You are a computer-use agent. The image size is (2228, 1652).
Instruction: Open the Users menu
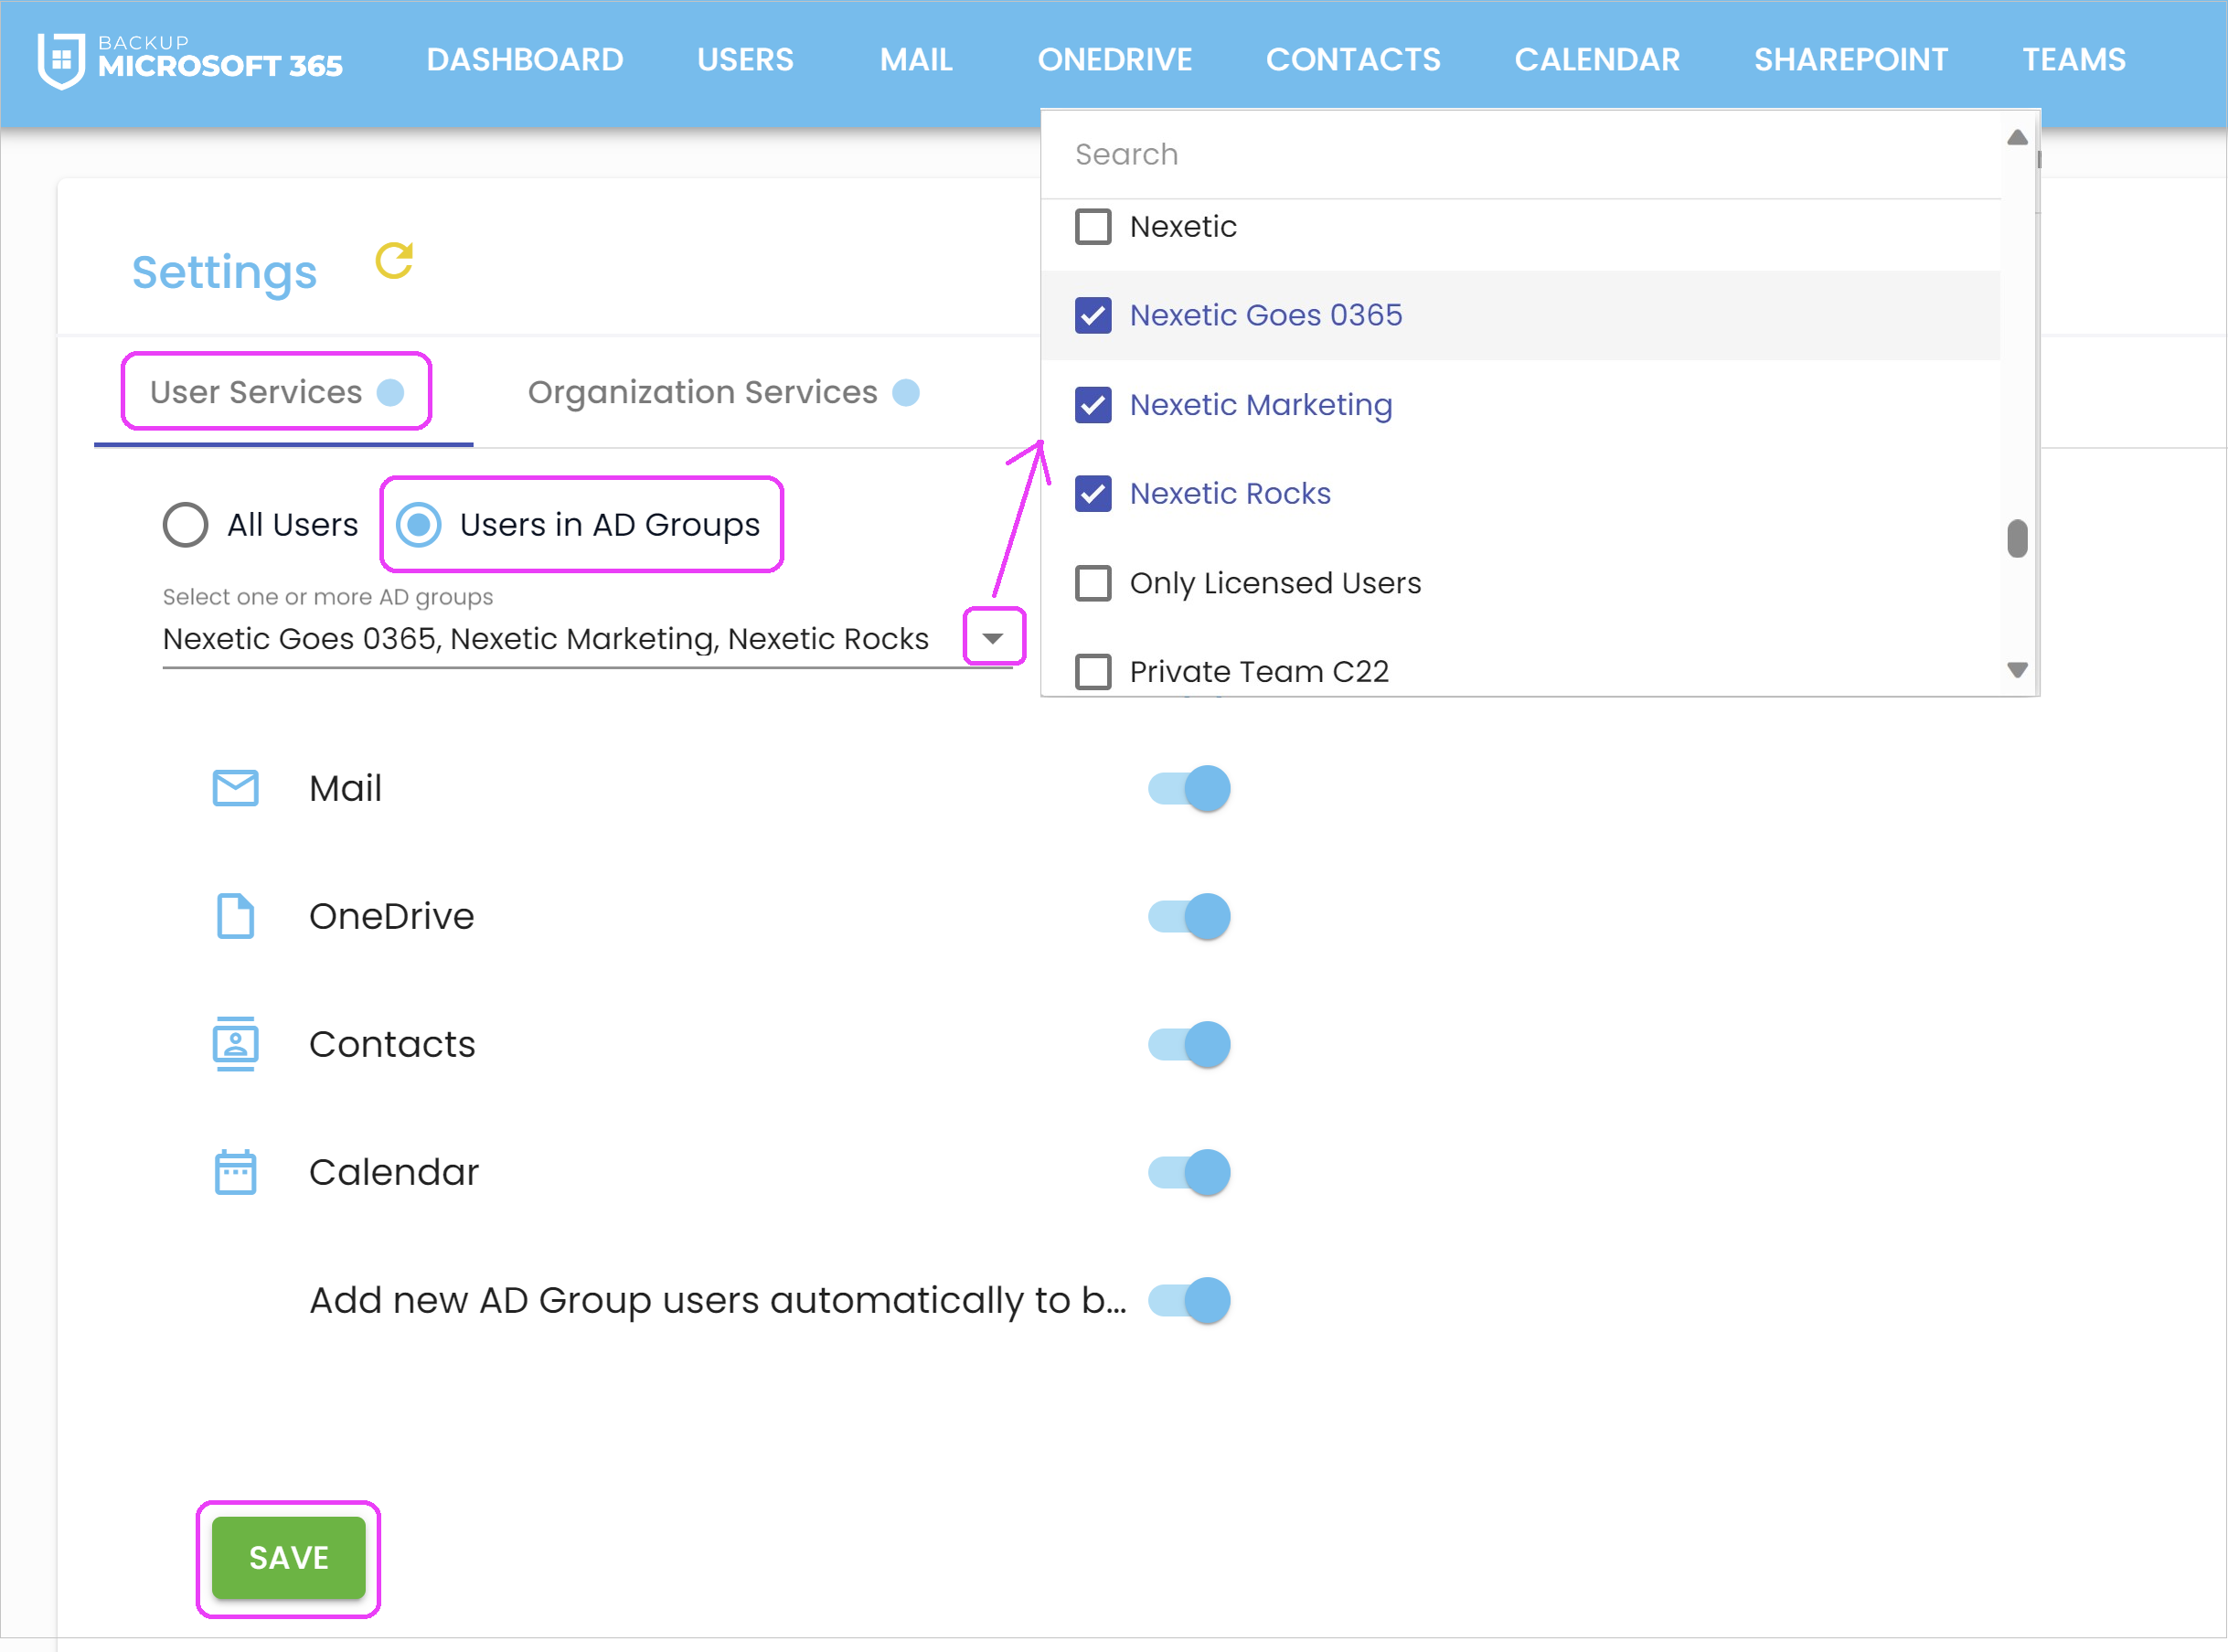pyautogui.click(x=745, y=60)
